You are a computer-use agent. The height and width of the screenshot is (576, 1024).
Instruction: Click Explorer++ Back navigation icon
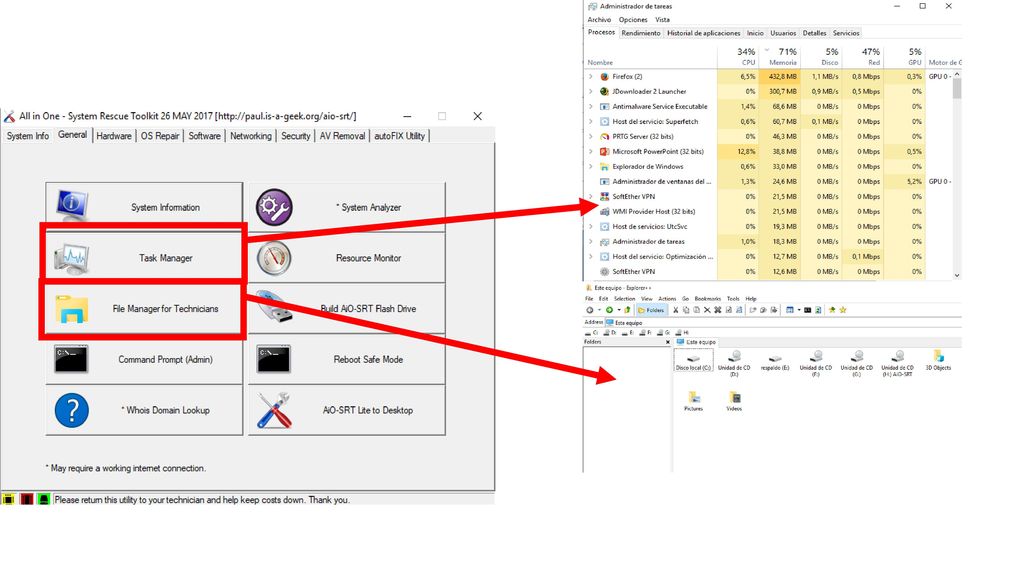[590, 310]
